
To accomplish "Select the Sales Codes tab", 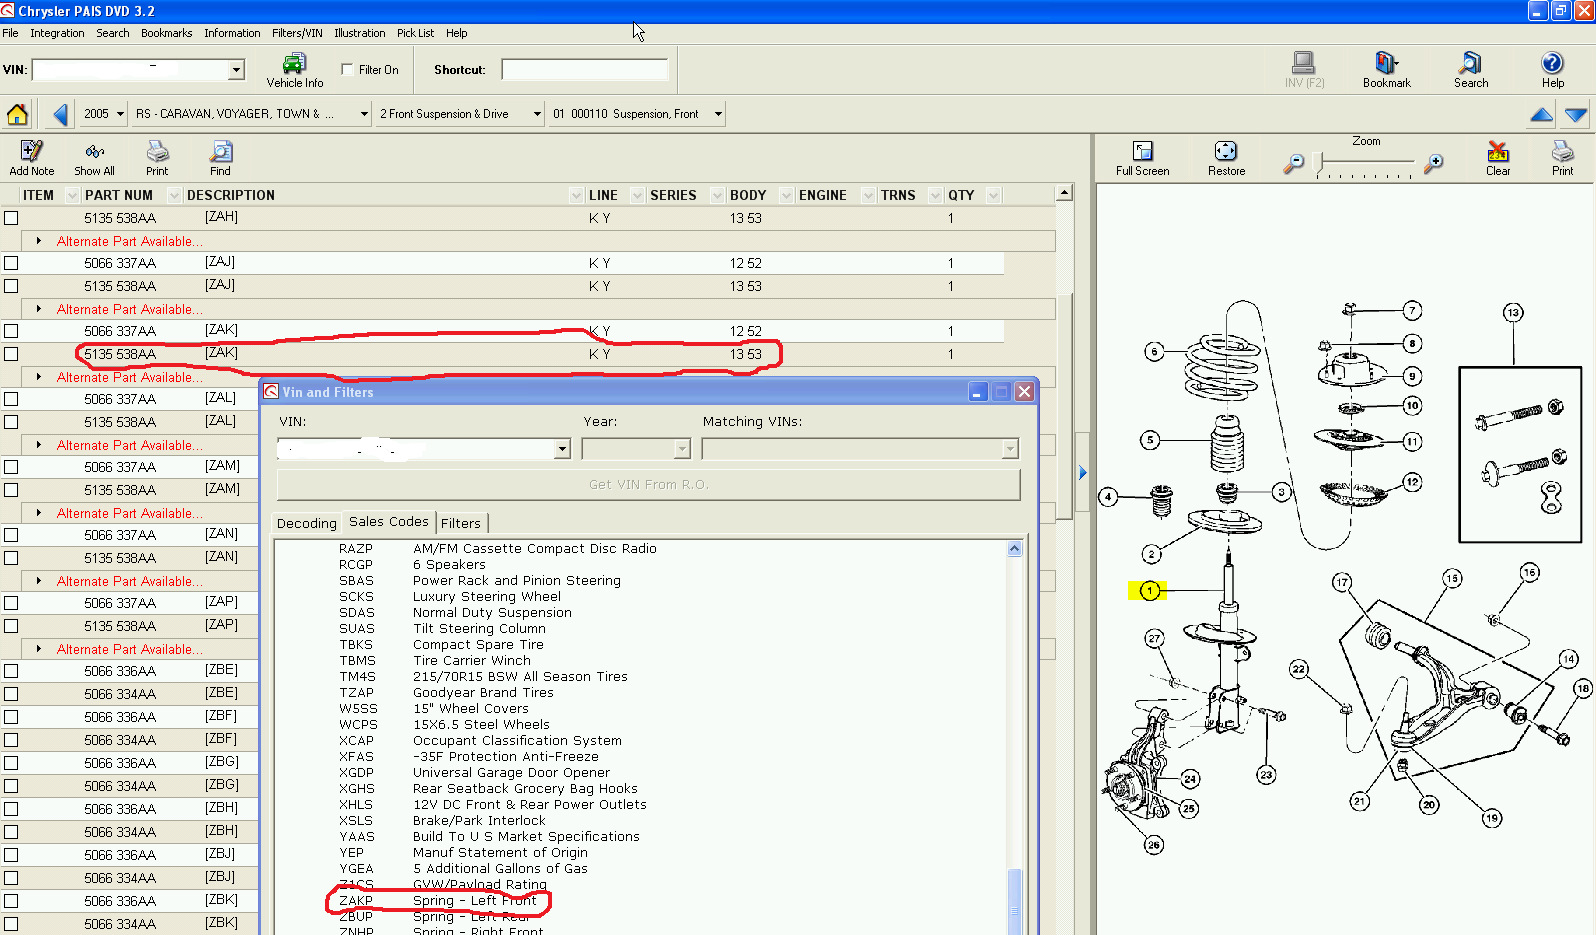I will coord(388,521).
